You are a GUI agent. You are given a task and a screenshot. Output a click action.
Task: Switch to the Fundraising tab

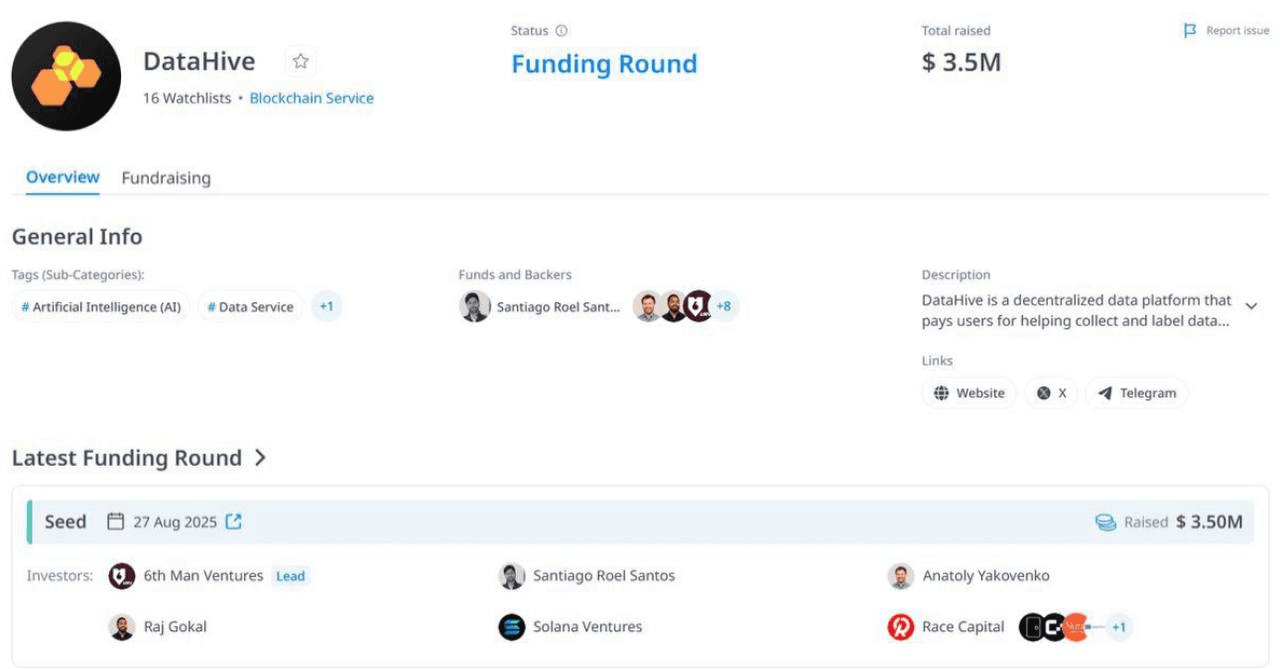pyautogui.click(x=166, y=178)
